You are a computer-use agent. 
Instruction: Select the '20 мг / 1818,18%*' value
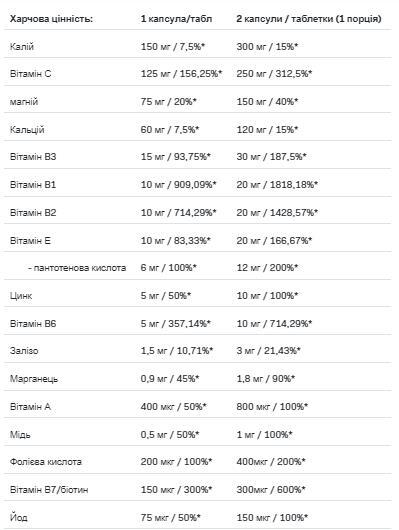277,185
